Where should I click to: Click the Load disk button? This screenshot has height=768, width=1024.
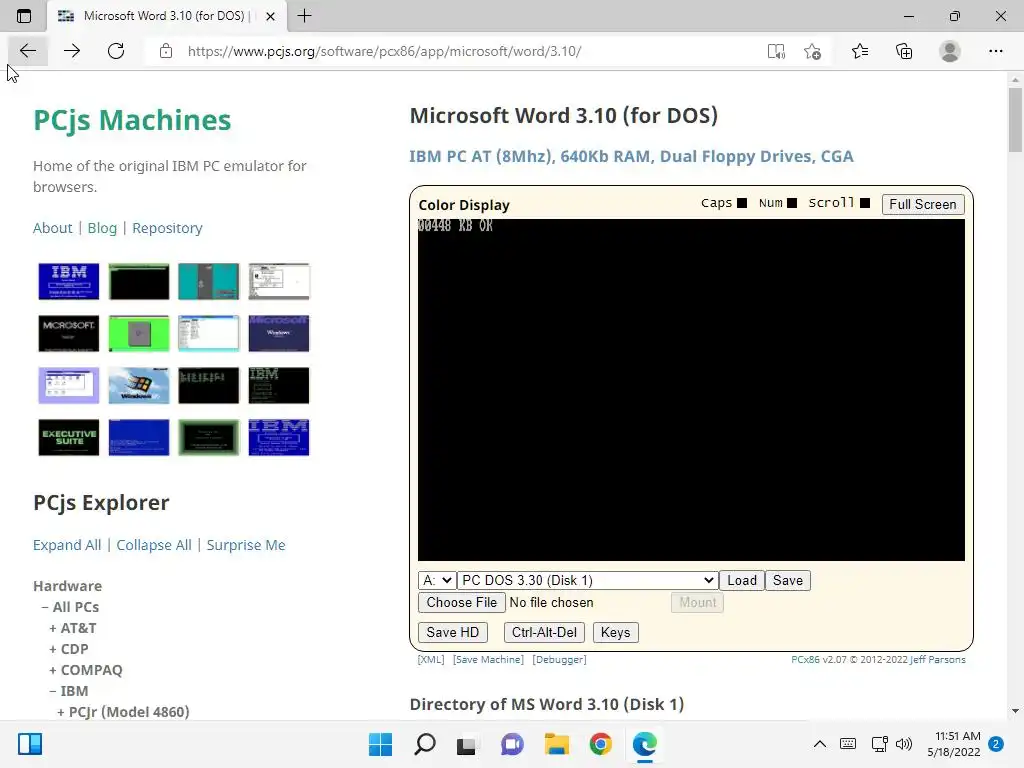tap(742, 581)
